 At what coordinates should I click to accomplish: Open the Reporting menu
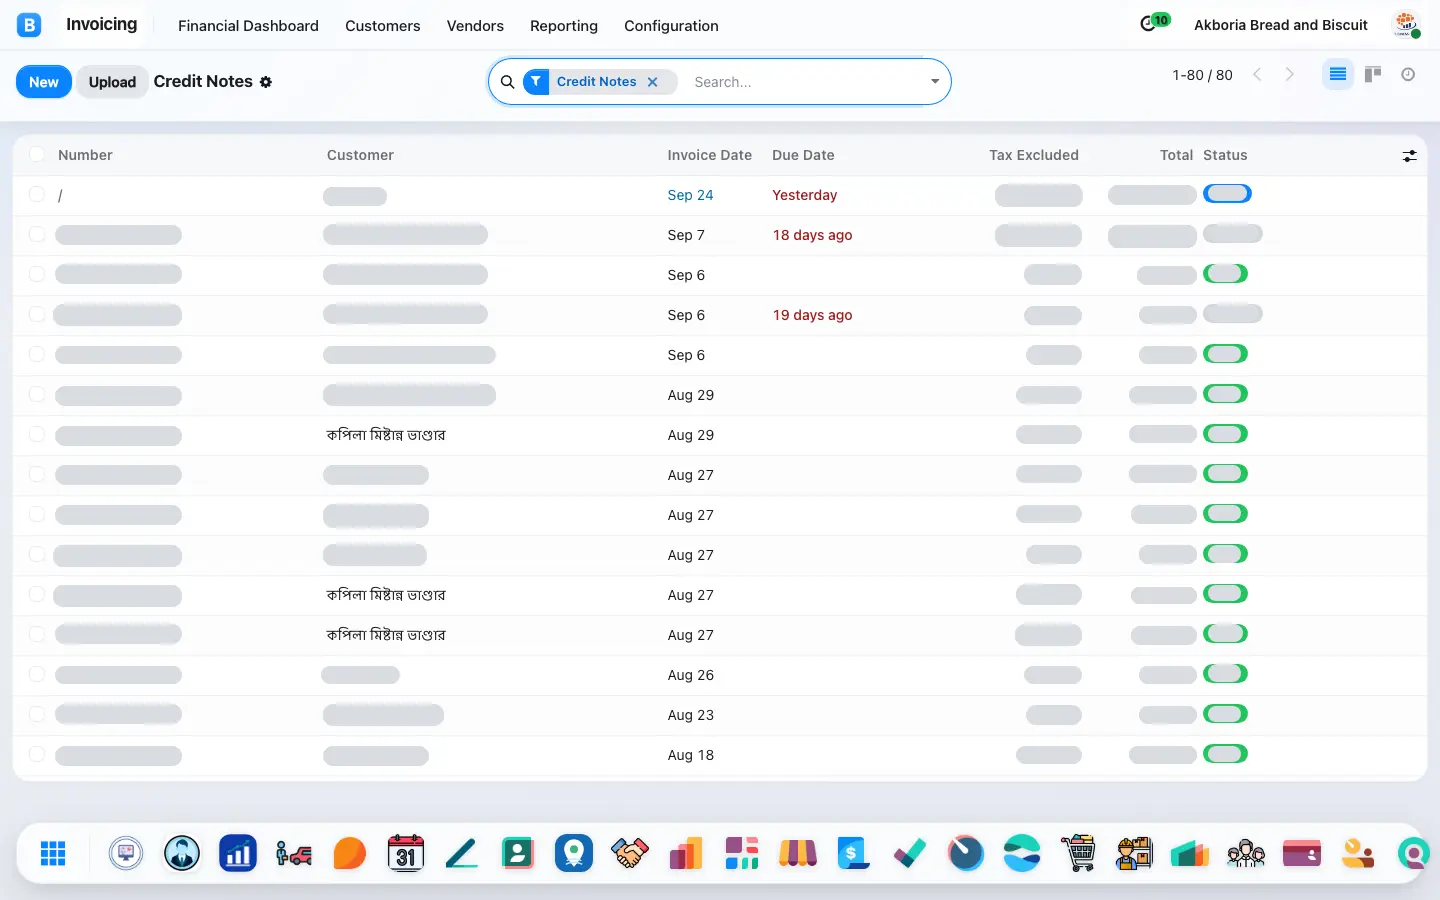click(564, 26)
